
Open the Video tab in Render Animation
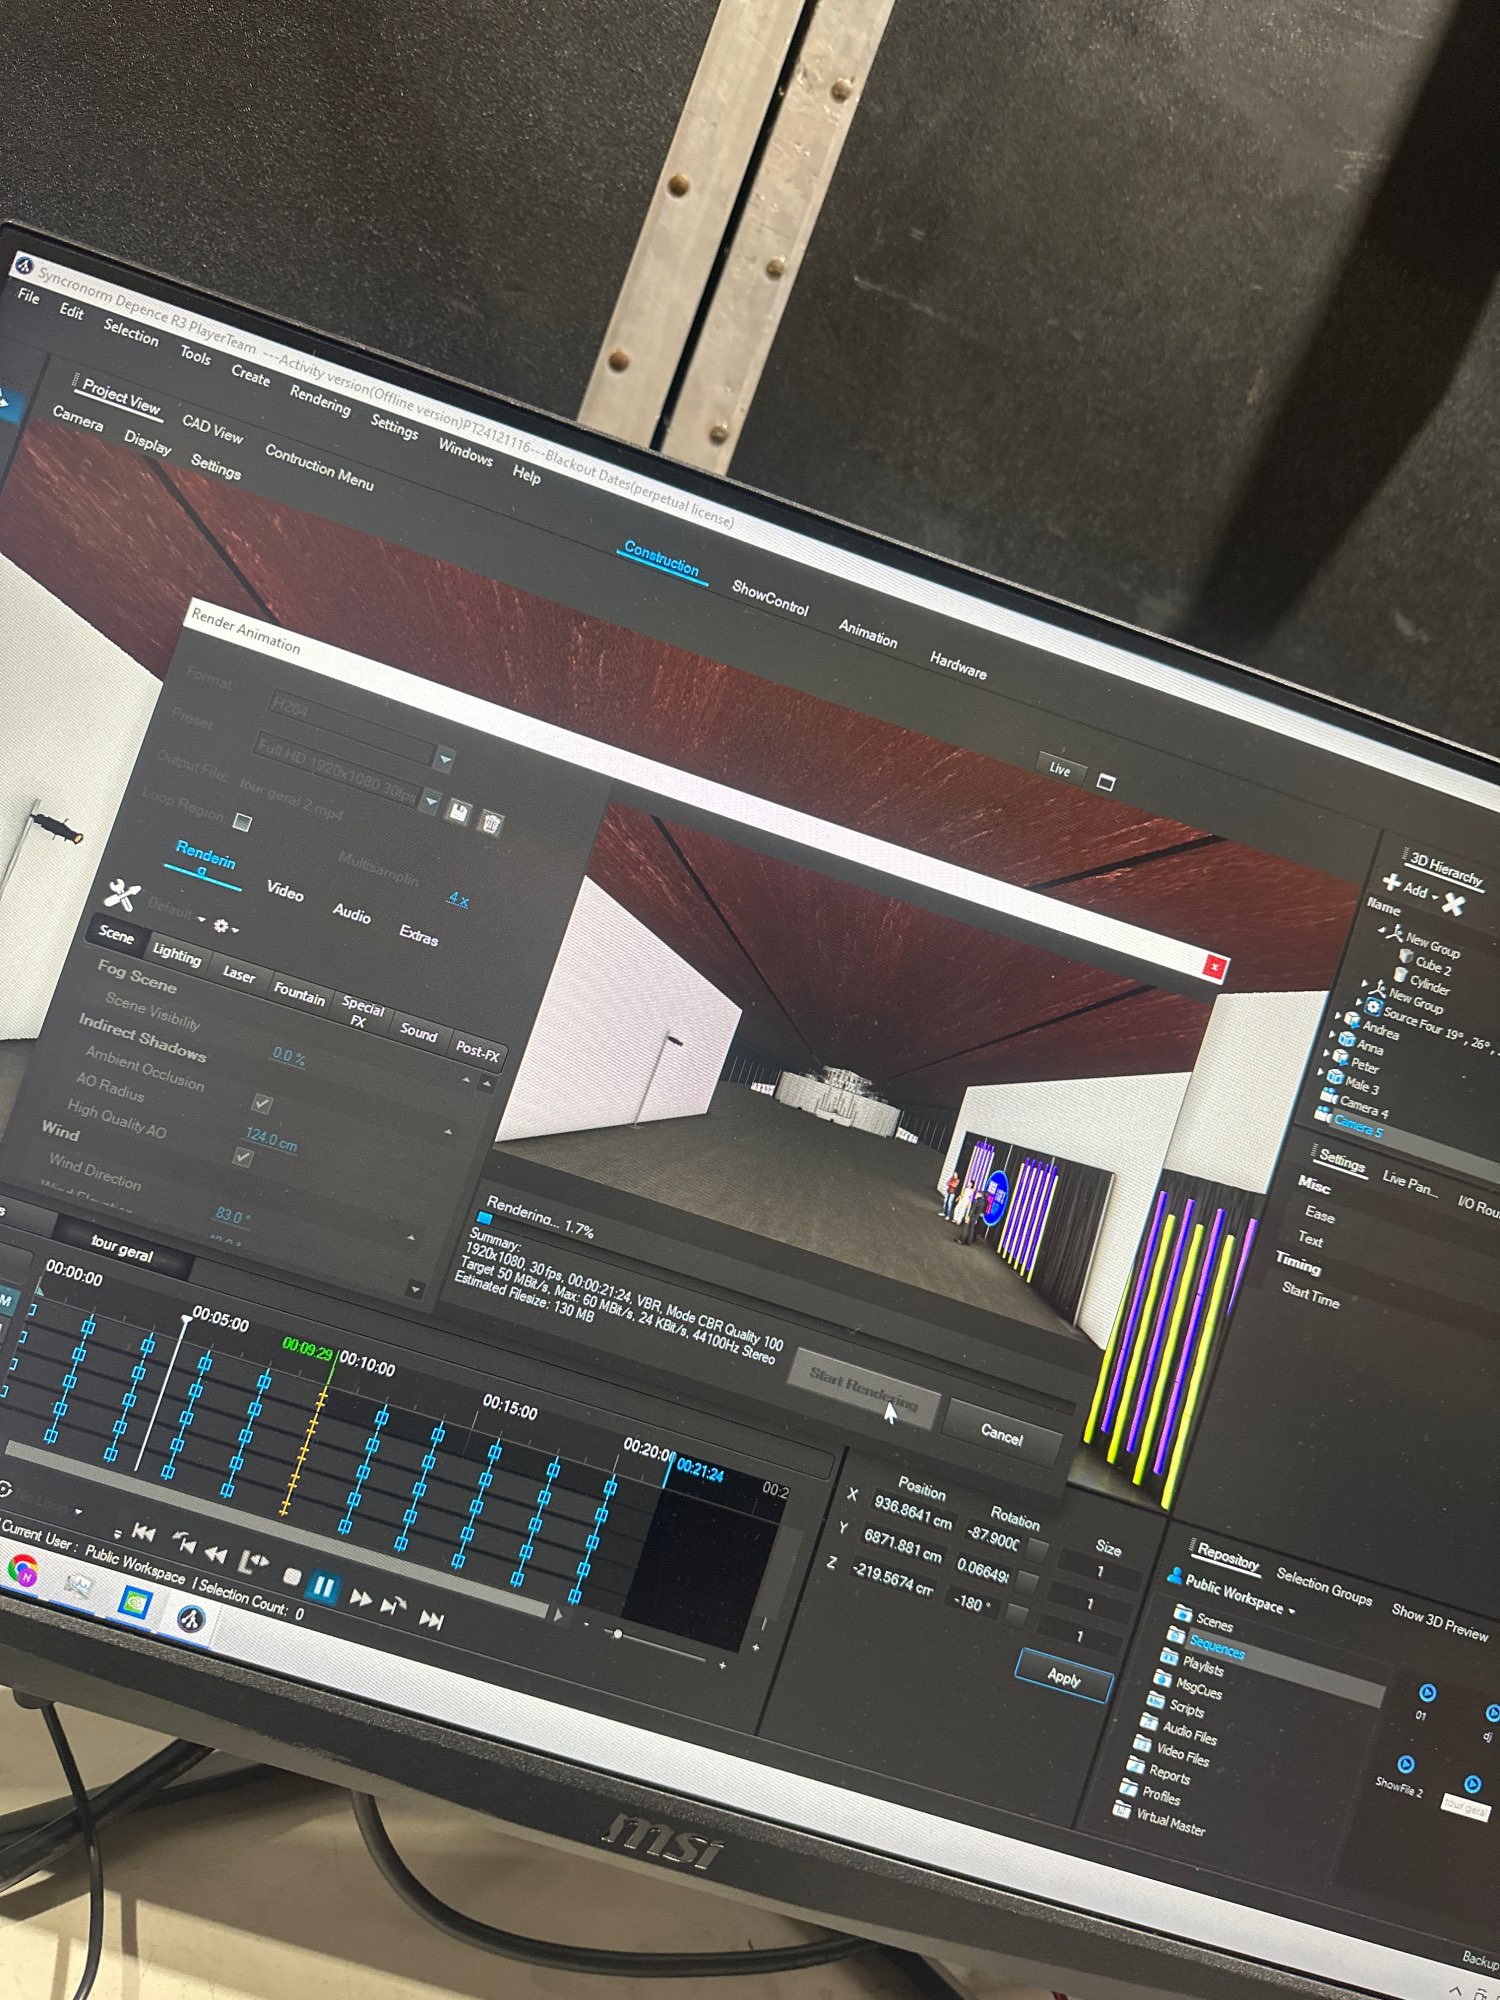coord(285,890)
